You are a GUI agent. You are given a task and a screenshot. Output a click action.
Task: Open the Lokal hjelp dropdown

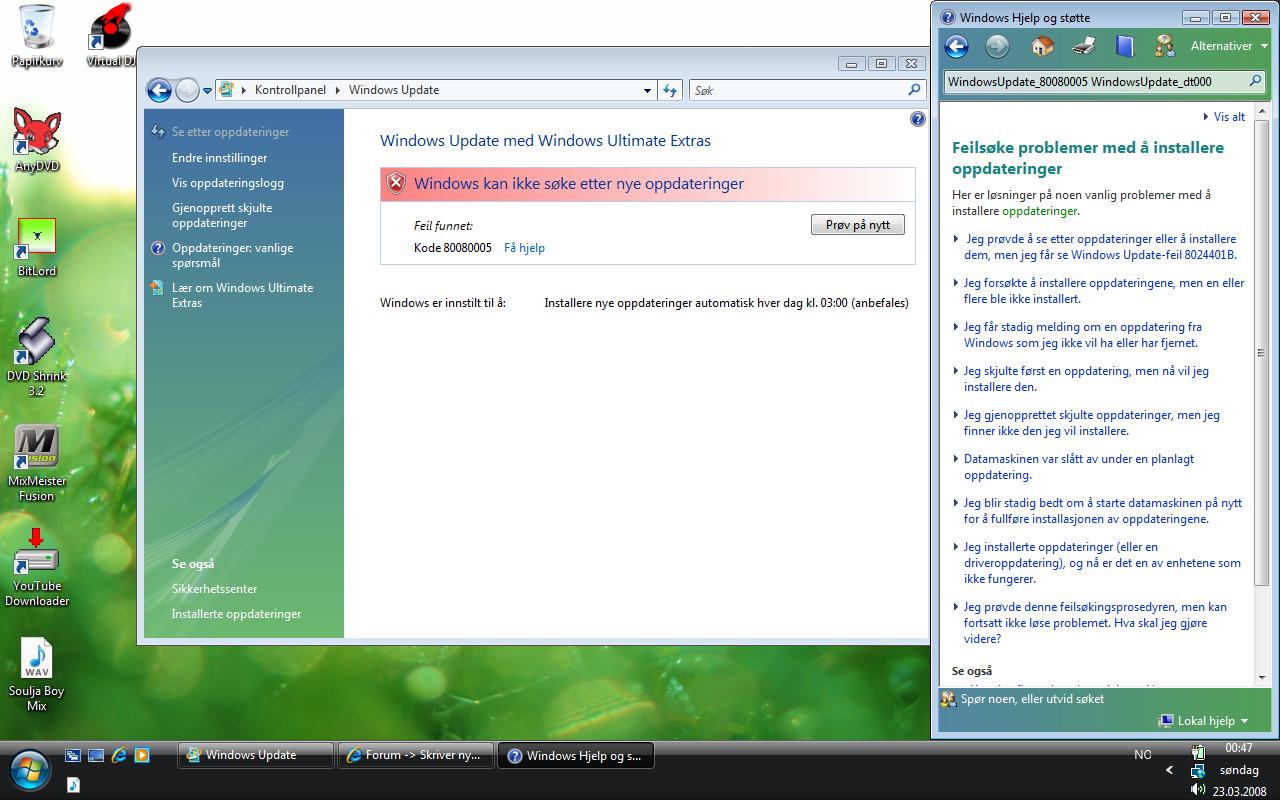click(1204, 721)
